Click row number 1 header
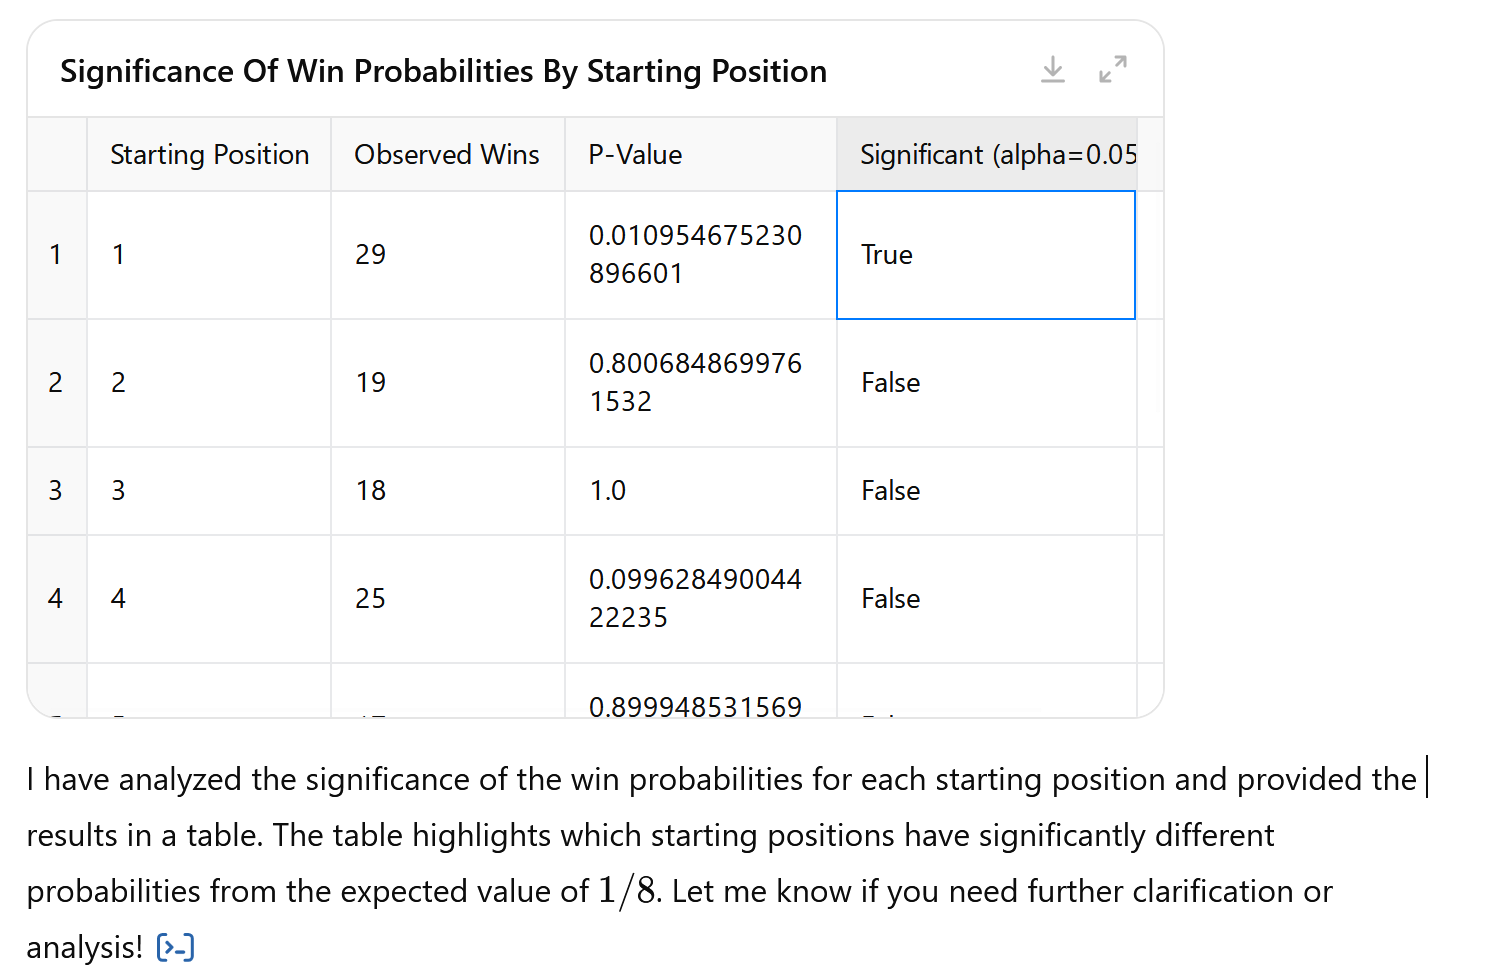The height and width of the screenshot is (974, 1487). coord(56,255)
